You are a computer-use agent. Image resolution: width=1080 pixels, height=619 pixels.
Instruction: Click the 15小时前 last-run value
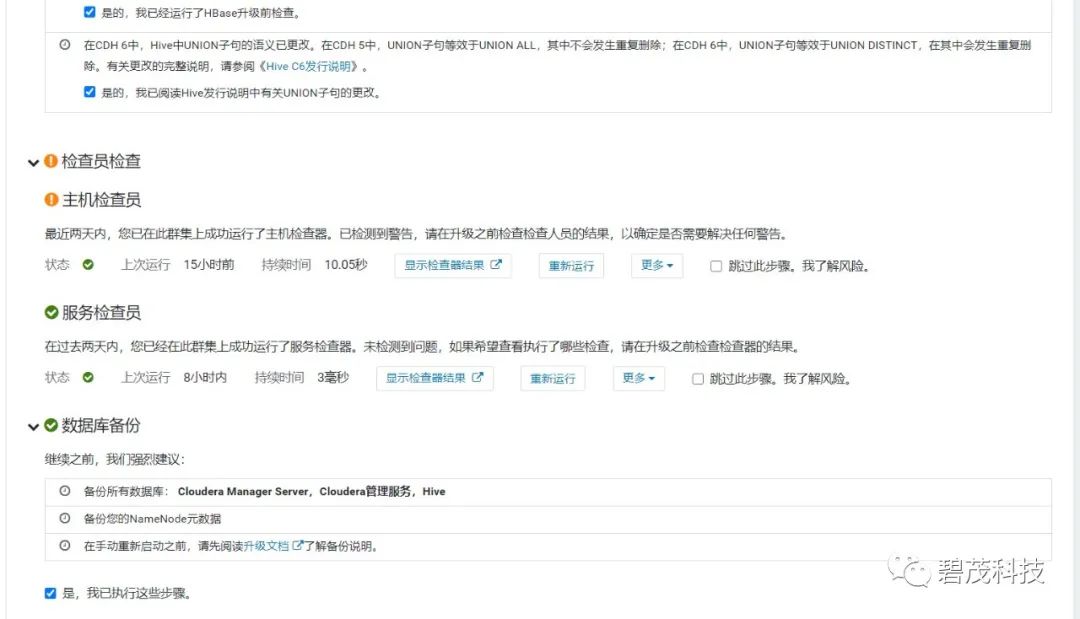209,265
